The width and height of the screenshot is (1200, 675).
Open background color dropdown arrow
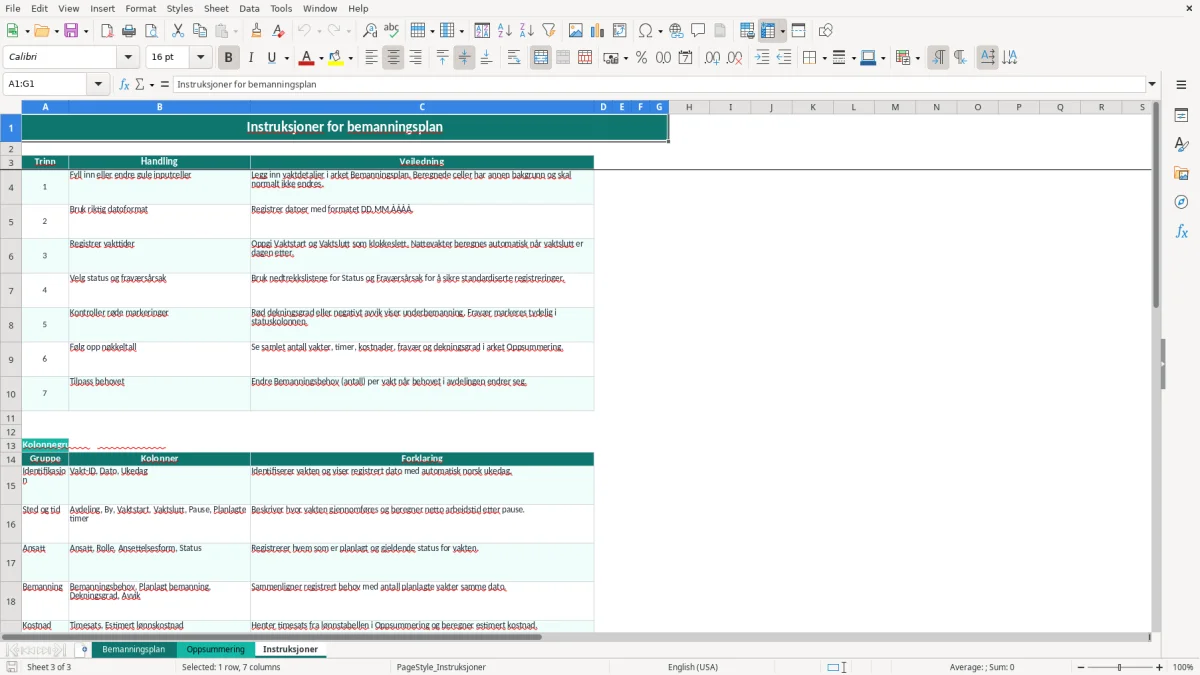click(x=350, y=58)
